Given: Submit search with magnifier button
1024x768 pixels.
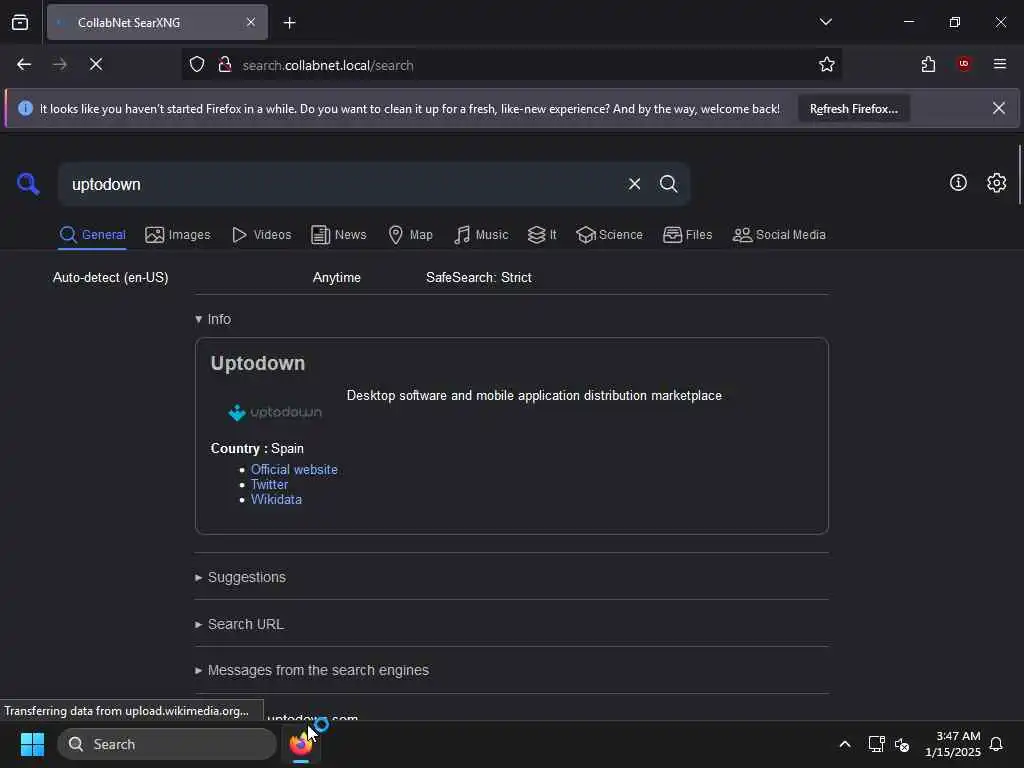Looking at the screenshot, I should click(x=668, y=184).
